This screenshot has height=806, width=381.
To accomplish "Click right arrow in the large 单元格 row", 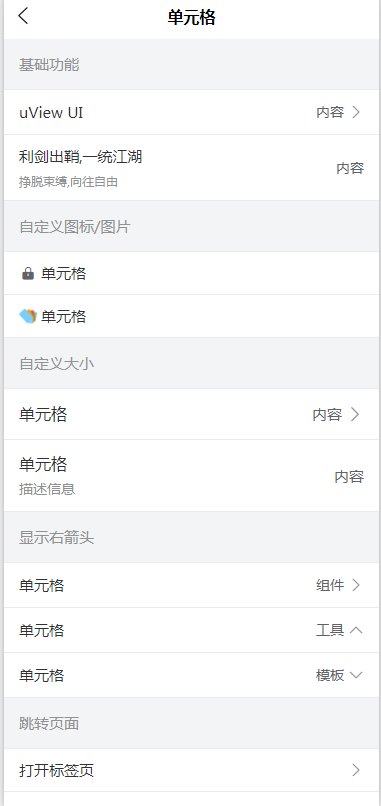I will (x=355, y=414).
